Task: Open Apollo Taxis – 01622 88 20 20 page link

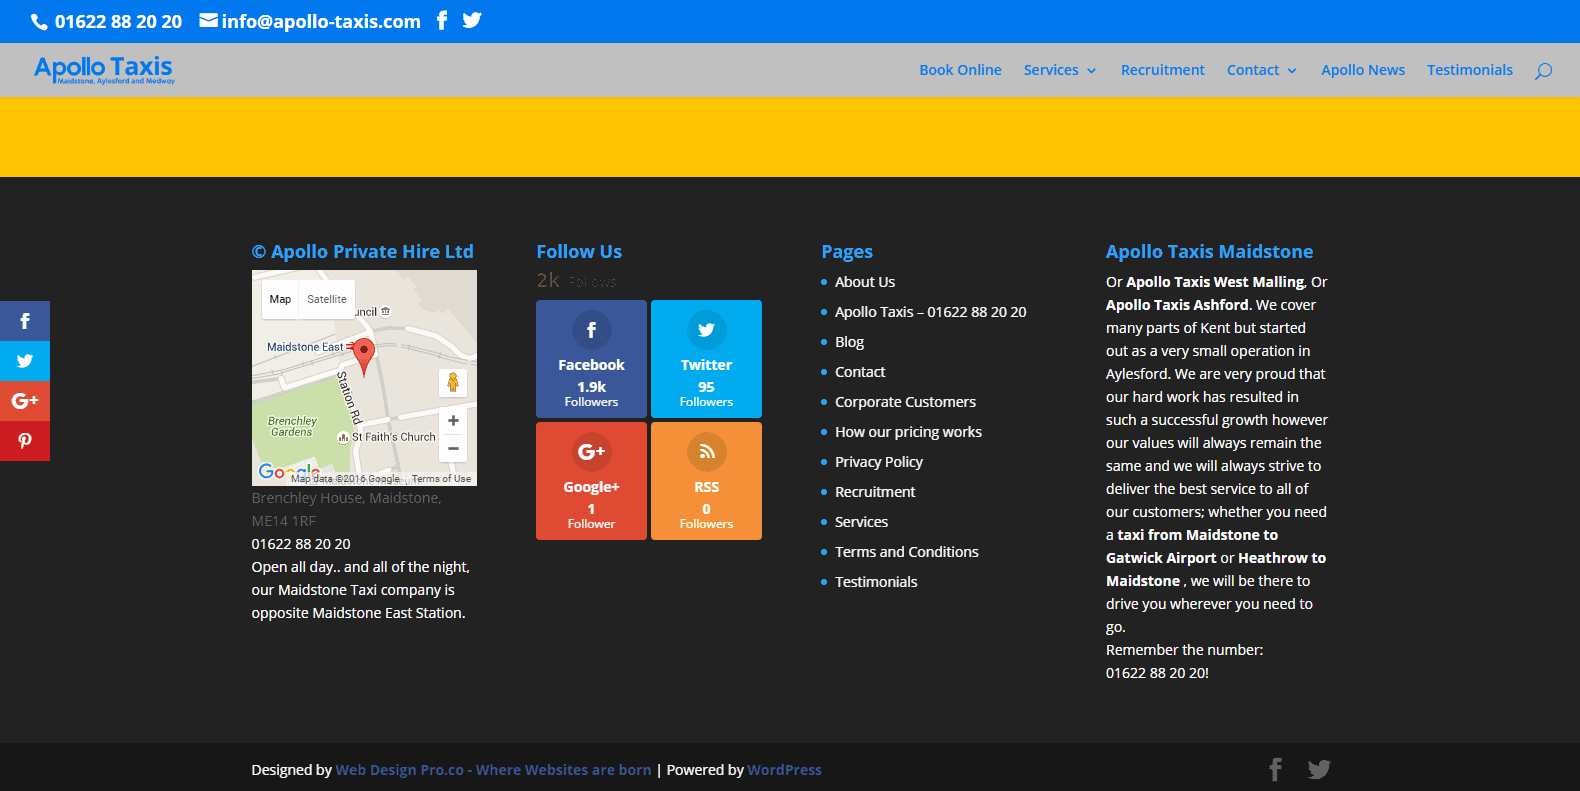Action: click(931, 312)
